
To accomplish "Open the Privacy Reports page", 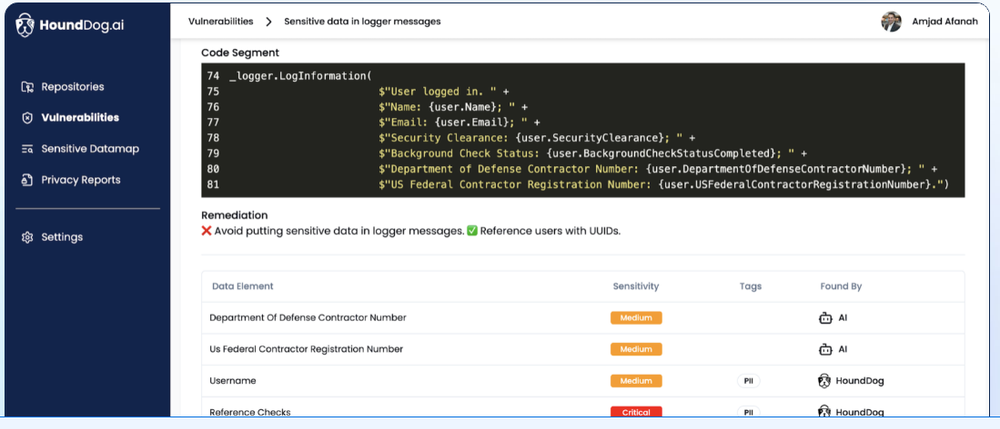I will tap(80, 180).
